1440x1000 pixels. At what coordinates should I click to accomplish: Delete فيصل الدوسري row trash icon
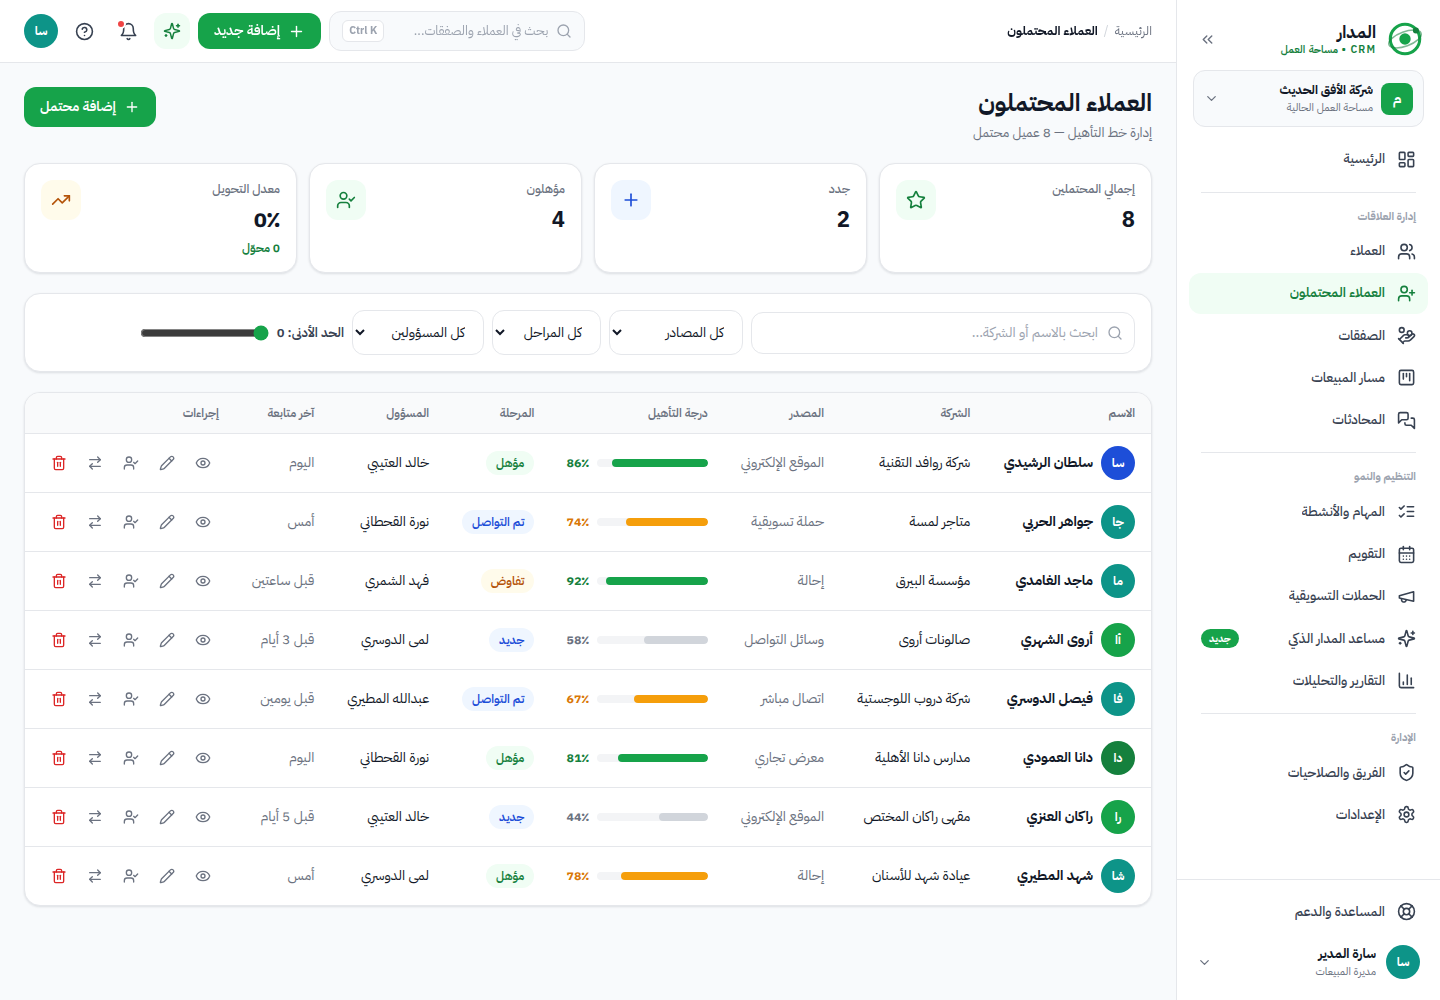click(x=59, y=699)
